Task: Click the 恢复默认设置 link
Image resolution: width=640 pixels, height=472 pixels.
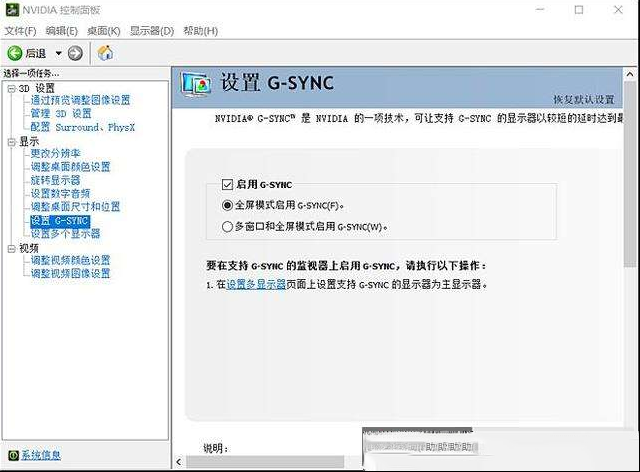Action: (x=584, y=100)
